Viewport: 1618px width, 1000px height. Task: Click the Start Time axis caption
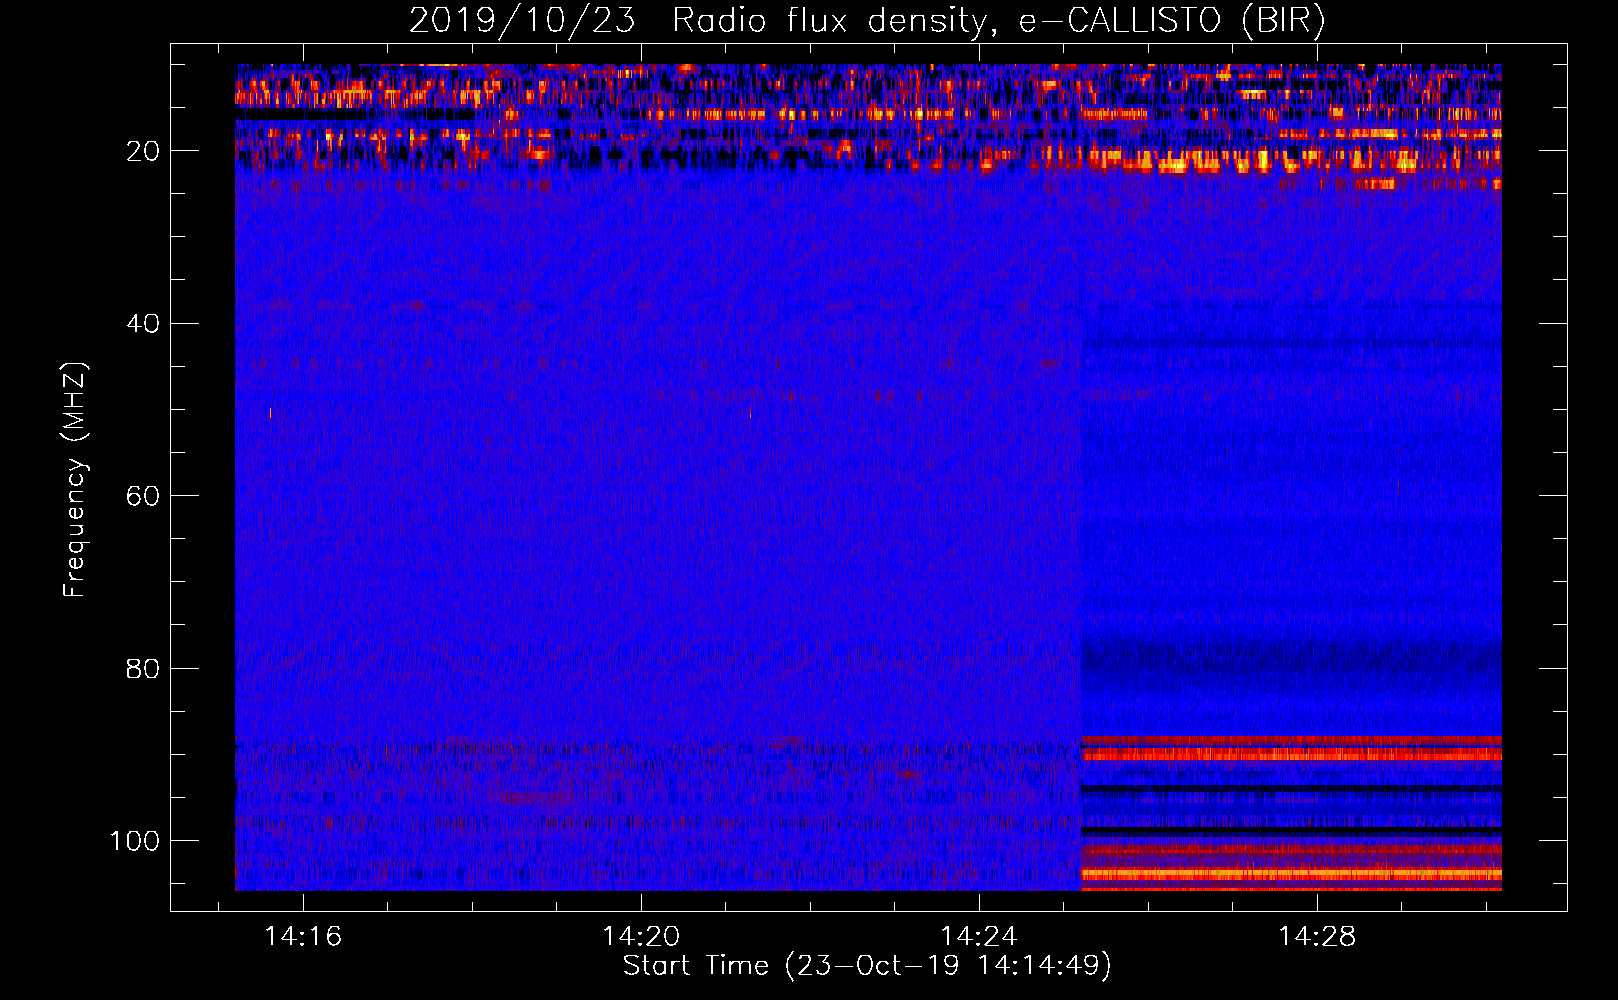(867, 966)
